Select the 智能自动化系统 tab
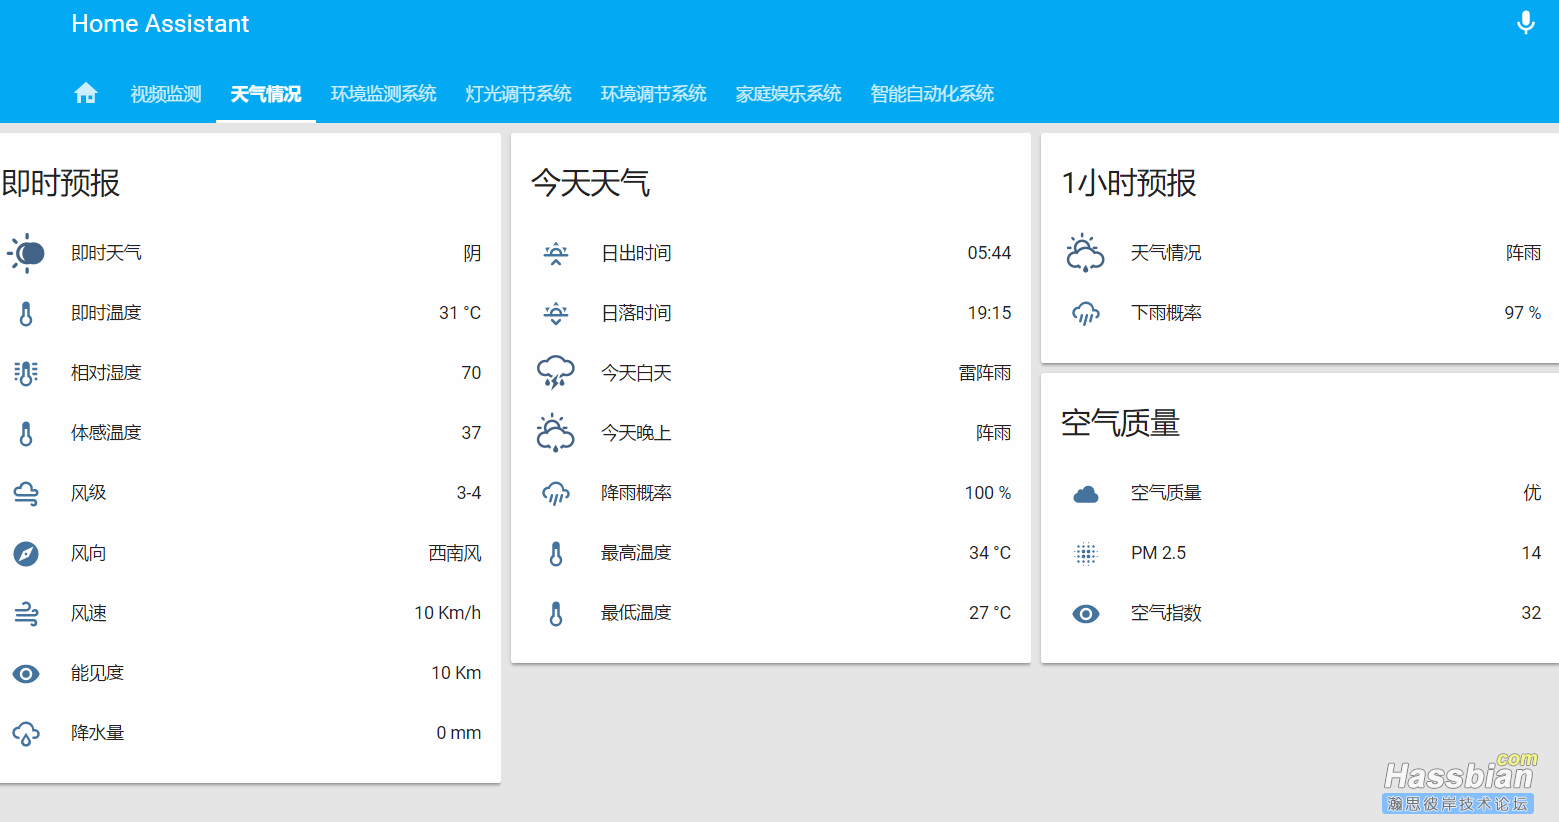The height and width of the screenshot is (822, 1559). 933,94
